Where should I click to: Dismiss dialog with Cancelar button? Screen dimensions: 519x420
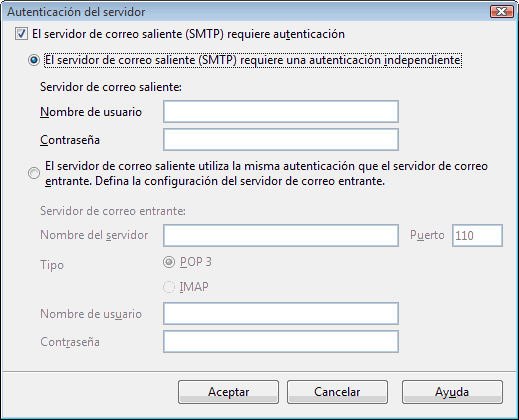pos(337,392)
